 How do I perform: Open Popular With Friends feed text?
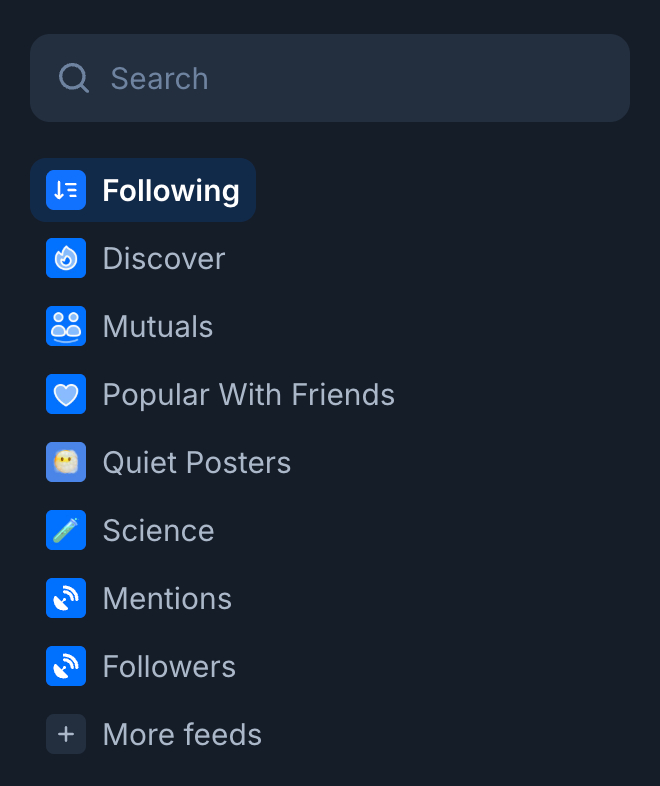249,394
